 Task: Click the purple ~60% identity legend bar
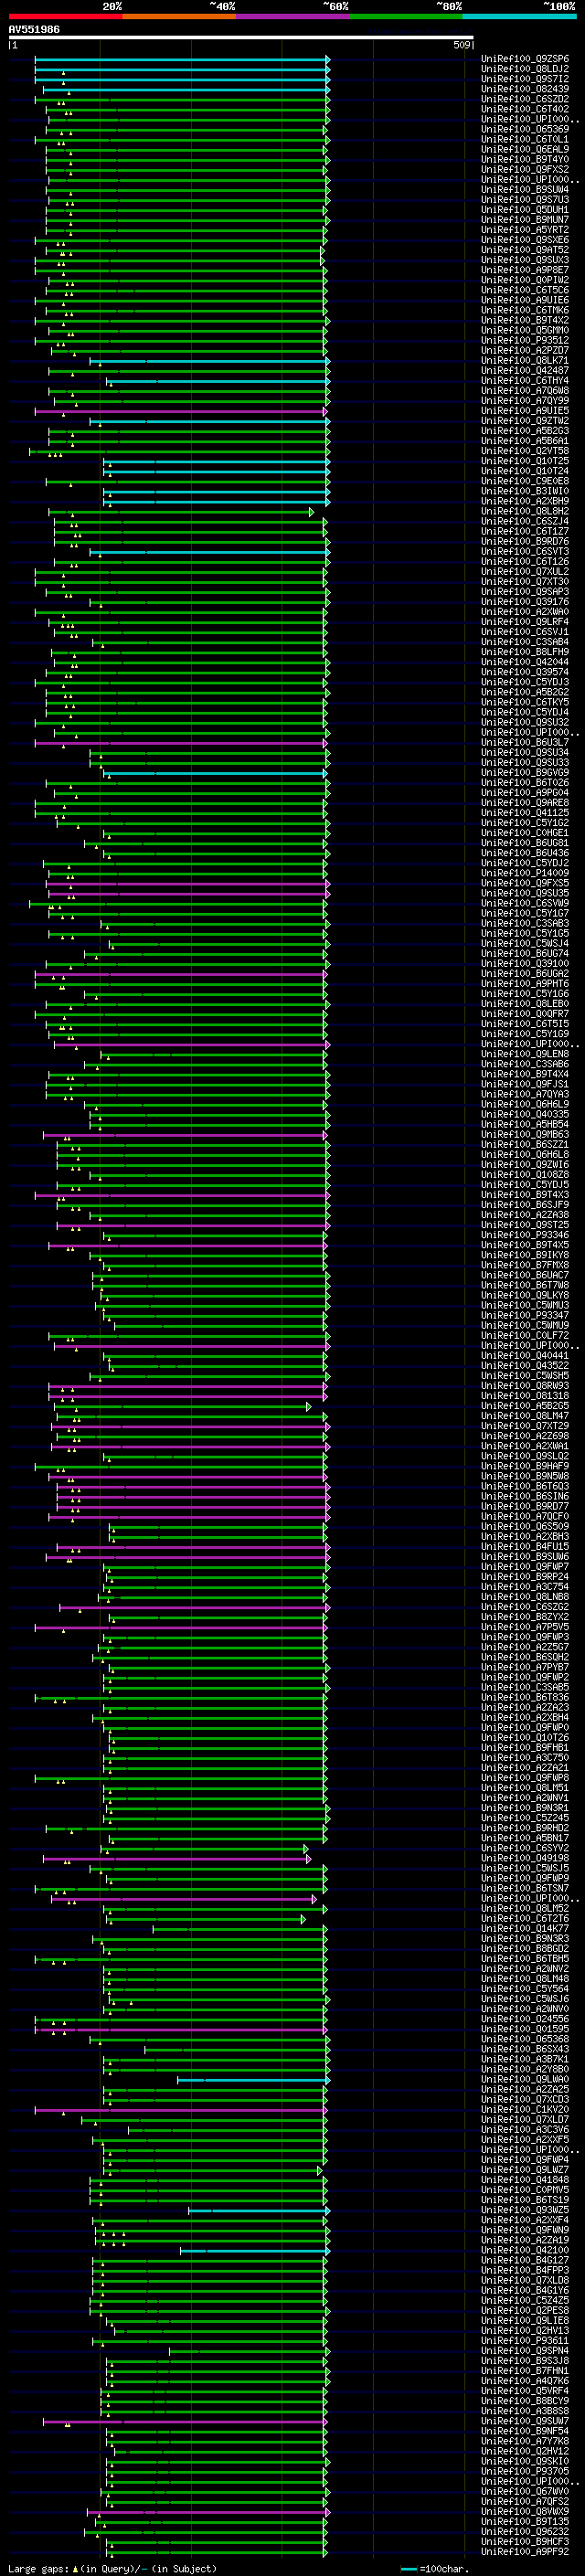tap(292, 16)
